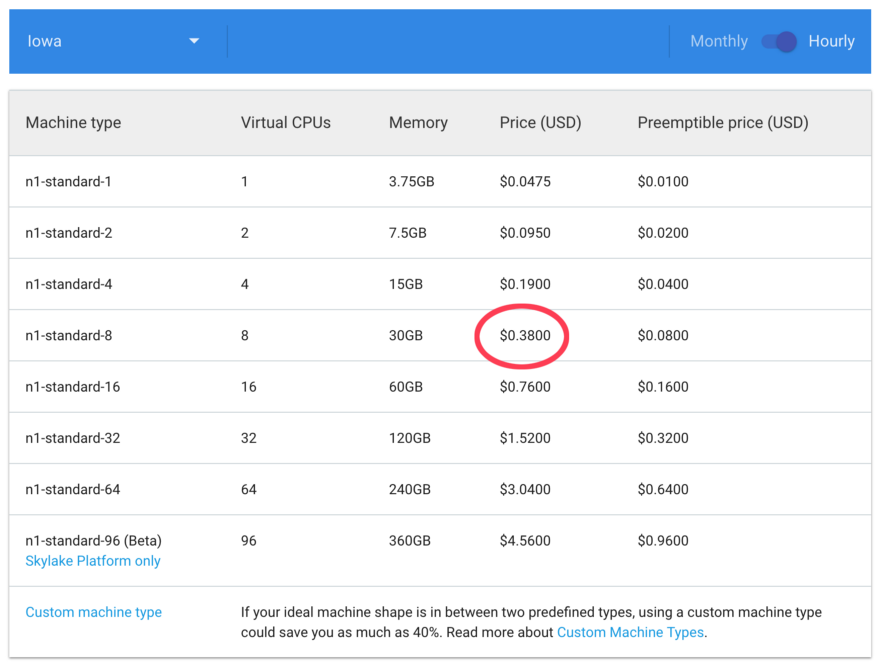The width and height of the screenshot is (880, 668).
Task: Follow the Custom machine type link
Action: pos(93,612)
